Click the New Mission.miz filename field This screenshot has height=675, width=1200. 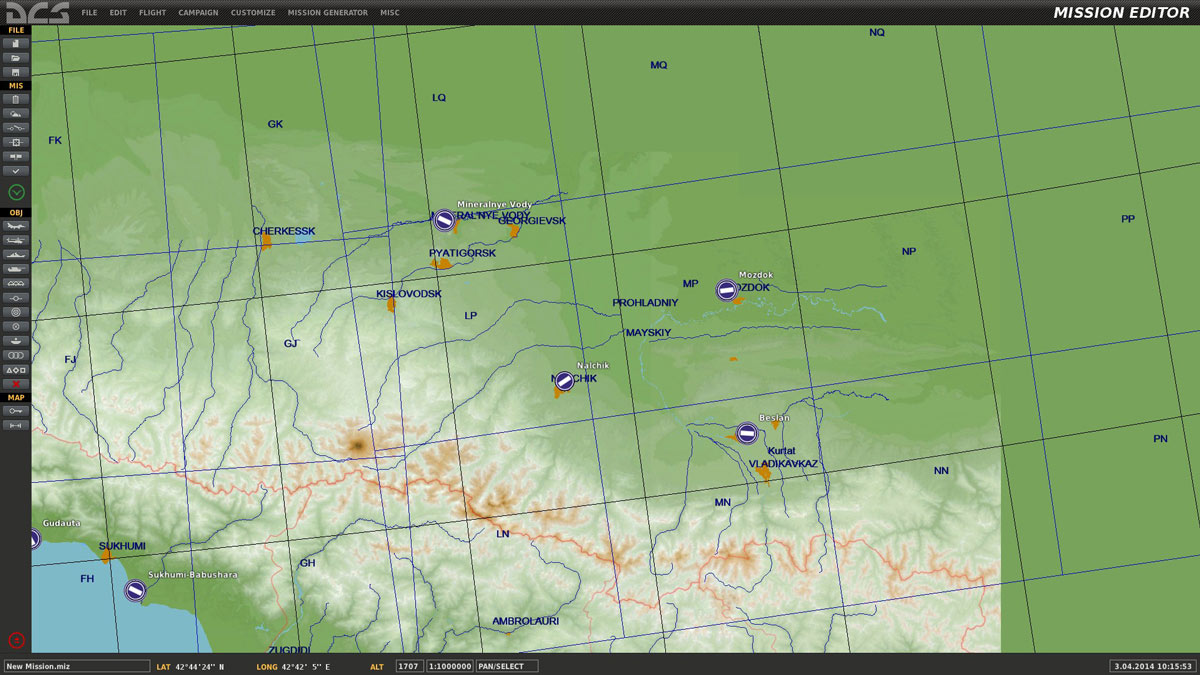click(76, 666)
